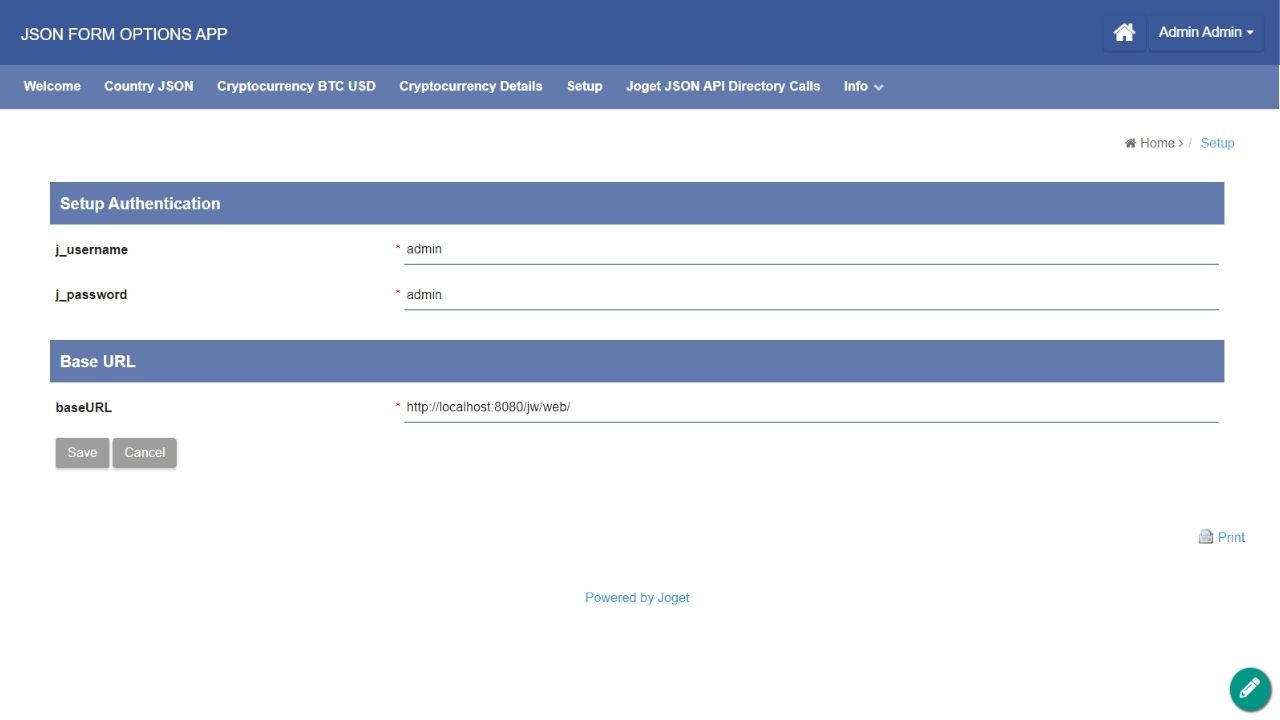This screenshot has height=720, width=1280.
Task: Click the Cancel button
Action: pyautogui.click(x=145, y=453)
